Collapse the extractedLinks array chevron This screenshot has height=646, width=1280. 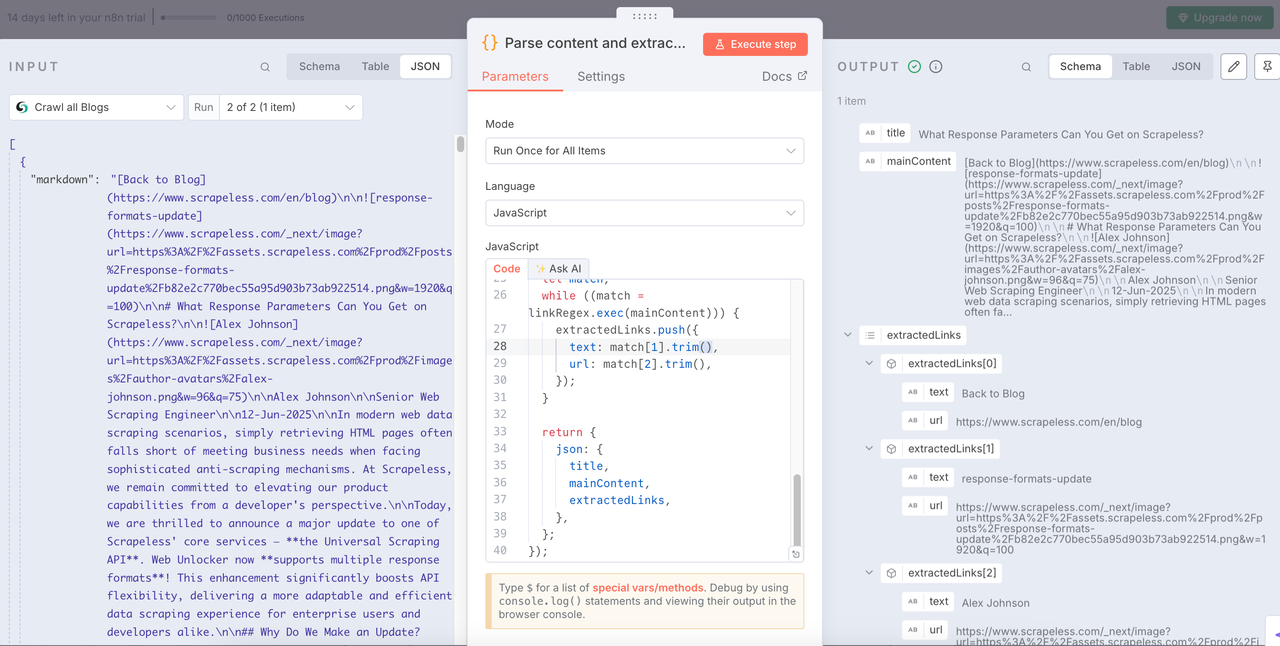click(848, 335)
